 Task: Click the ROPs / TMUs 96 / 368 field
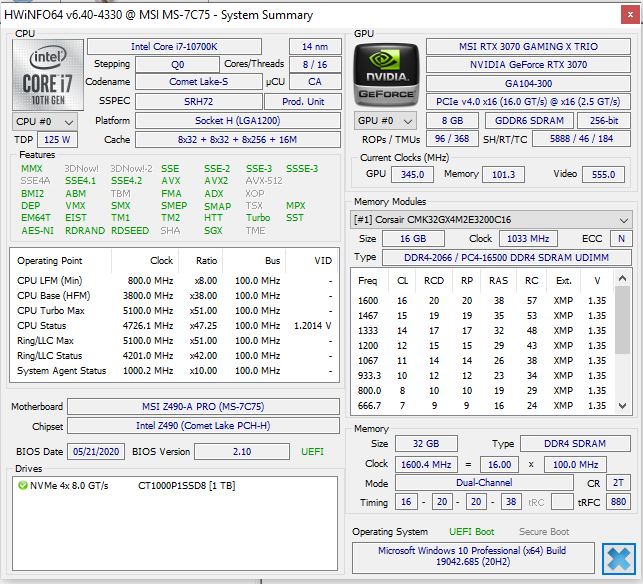tap(452, 139)
